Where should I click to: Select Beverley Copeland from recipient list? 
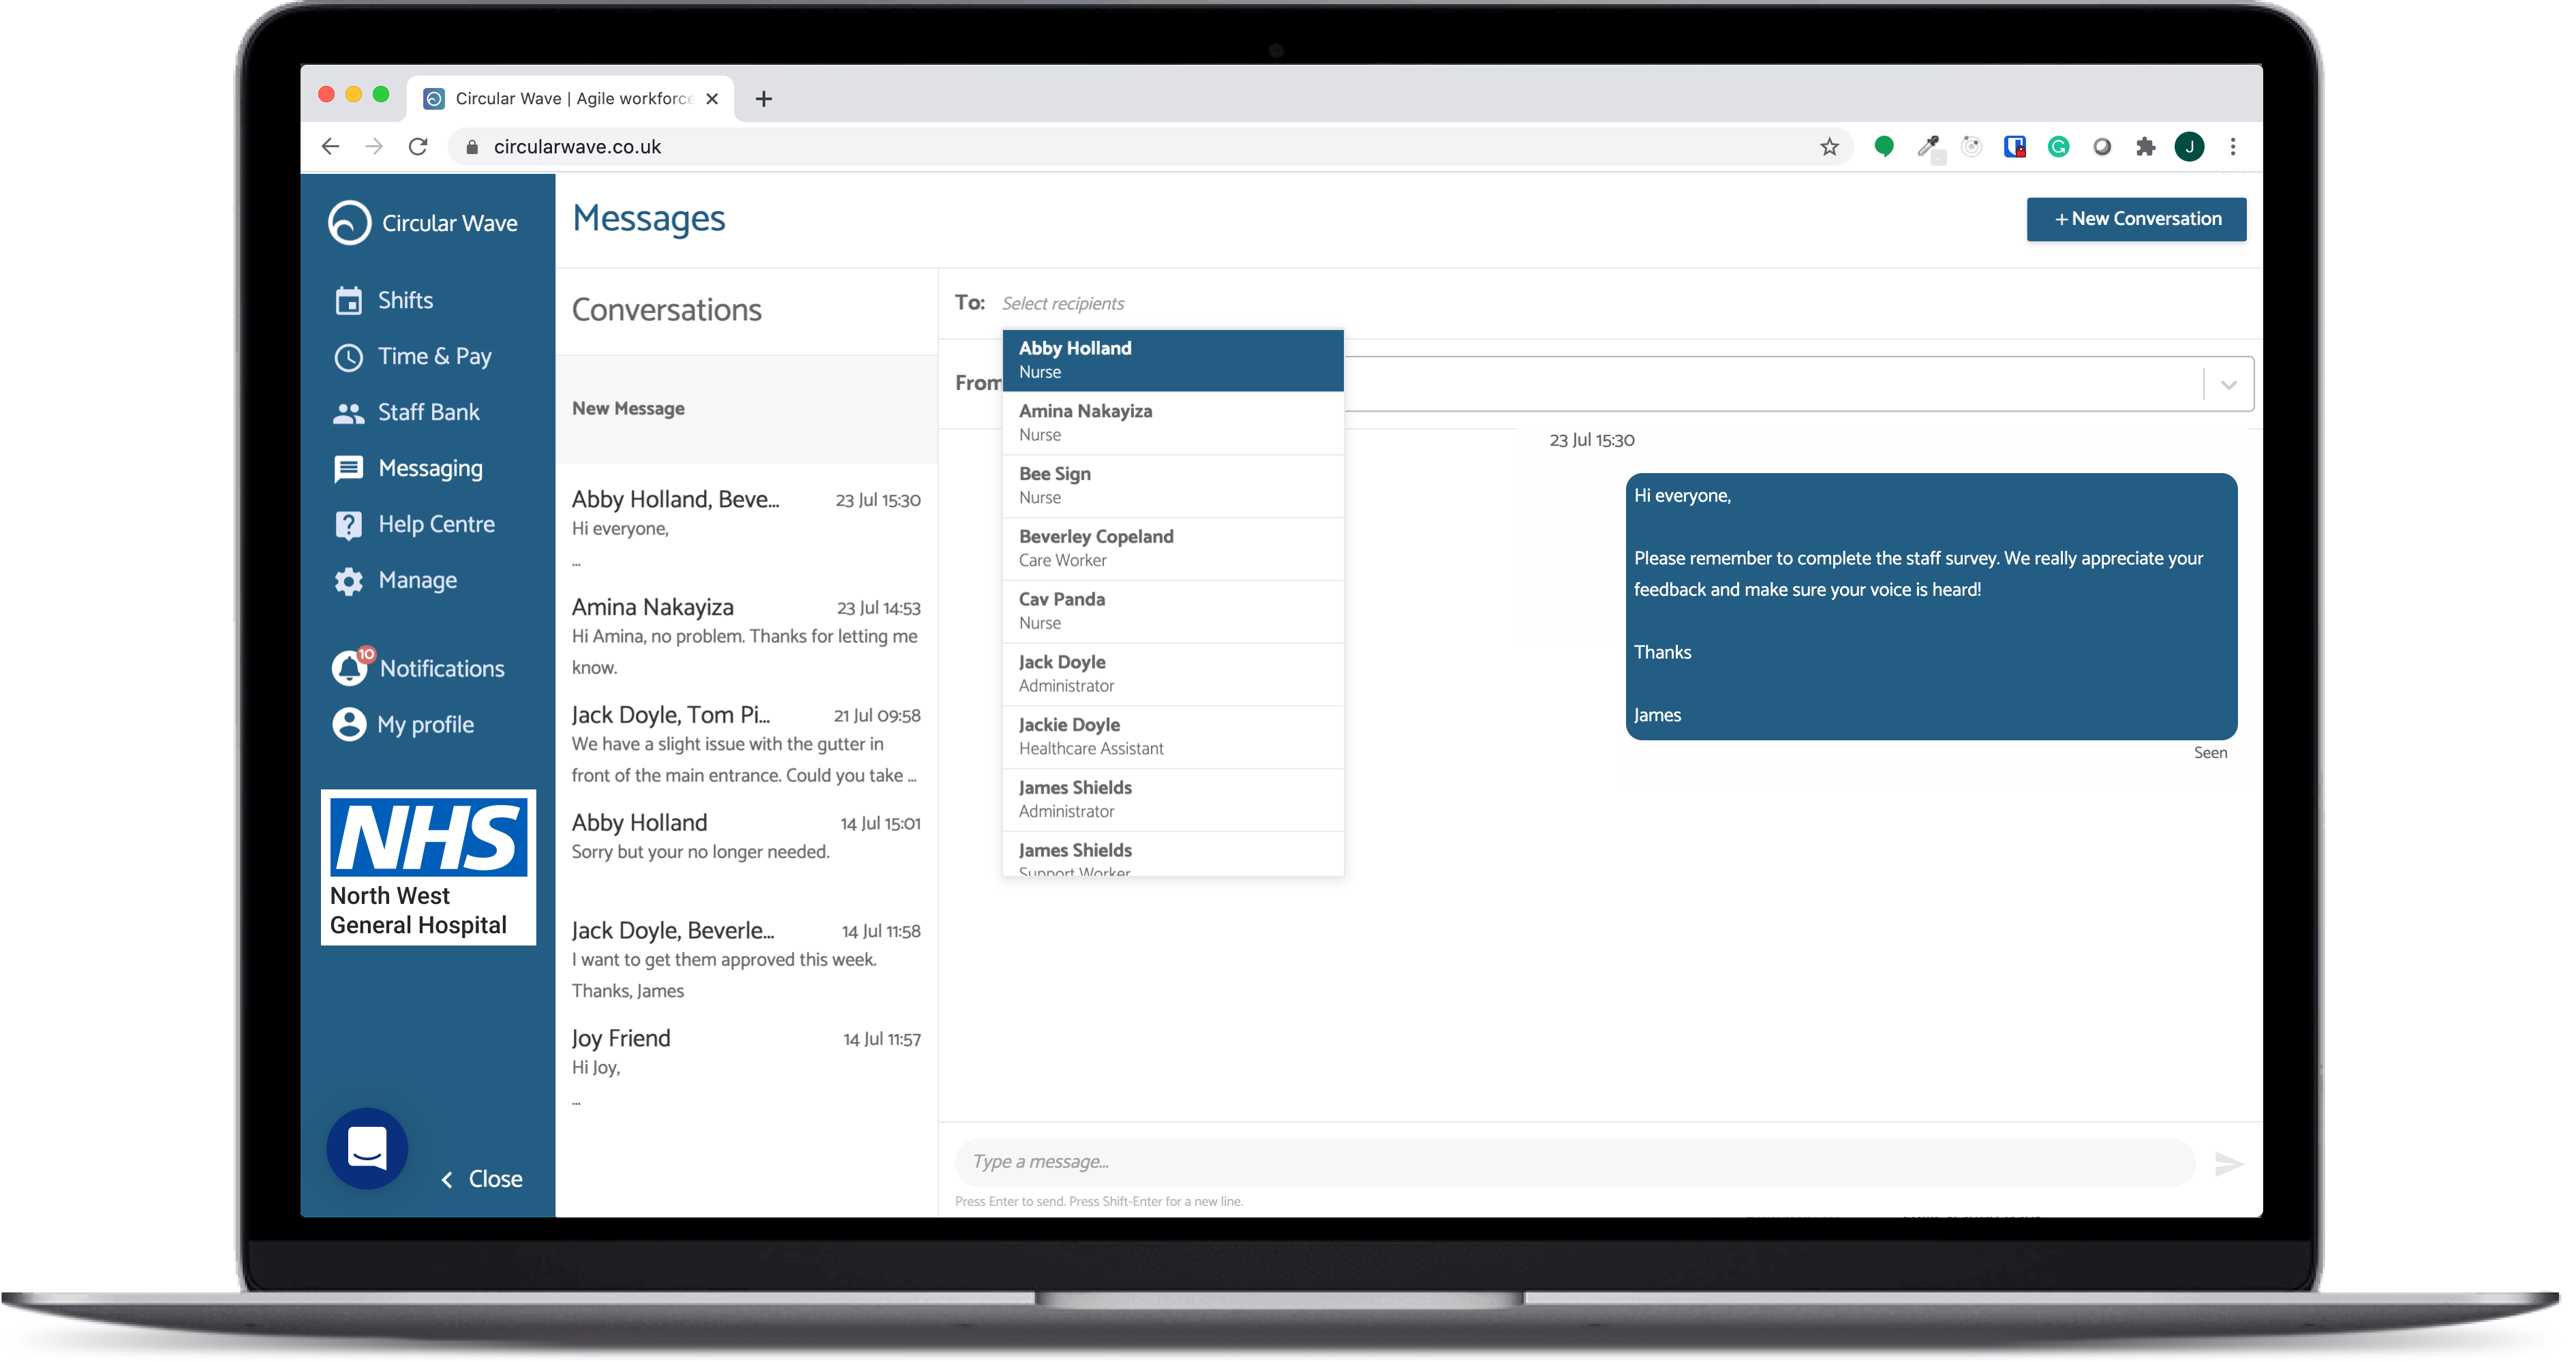click(1096, 548)
